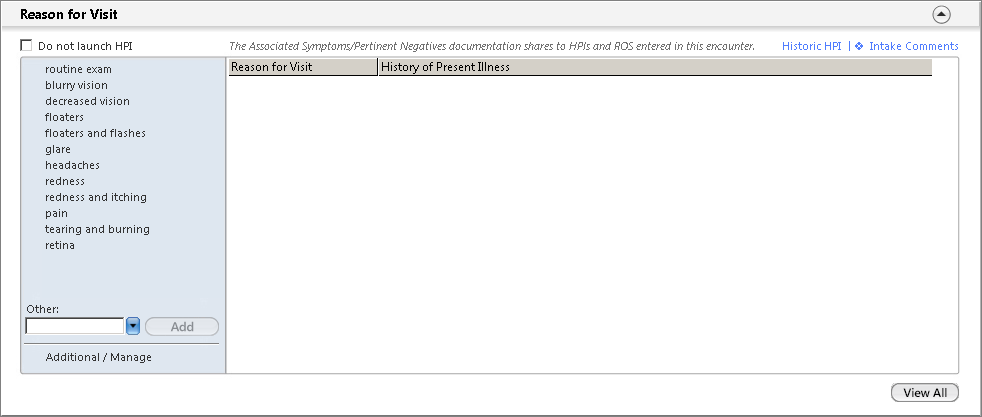Image resolution: width=982 pixels, height=417 pixels.
Task: Collapse the Reason for Visit panel
Action: [x=941, y=14]
